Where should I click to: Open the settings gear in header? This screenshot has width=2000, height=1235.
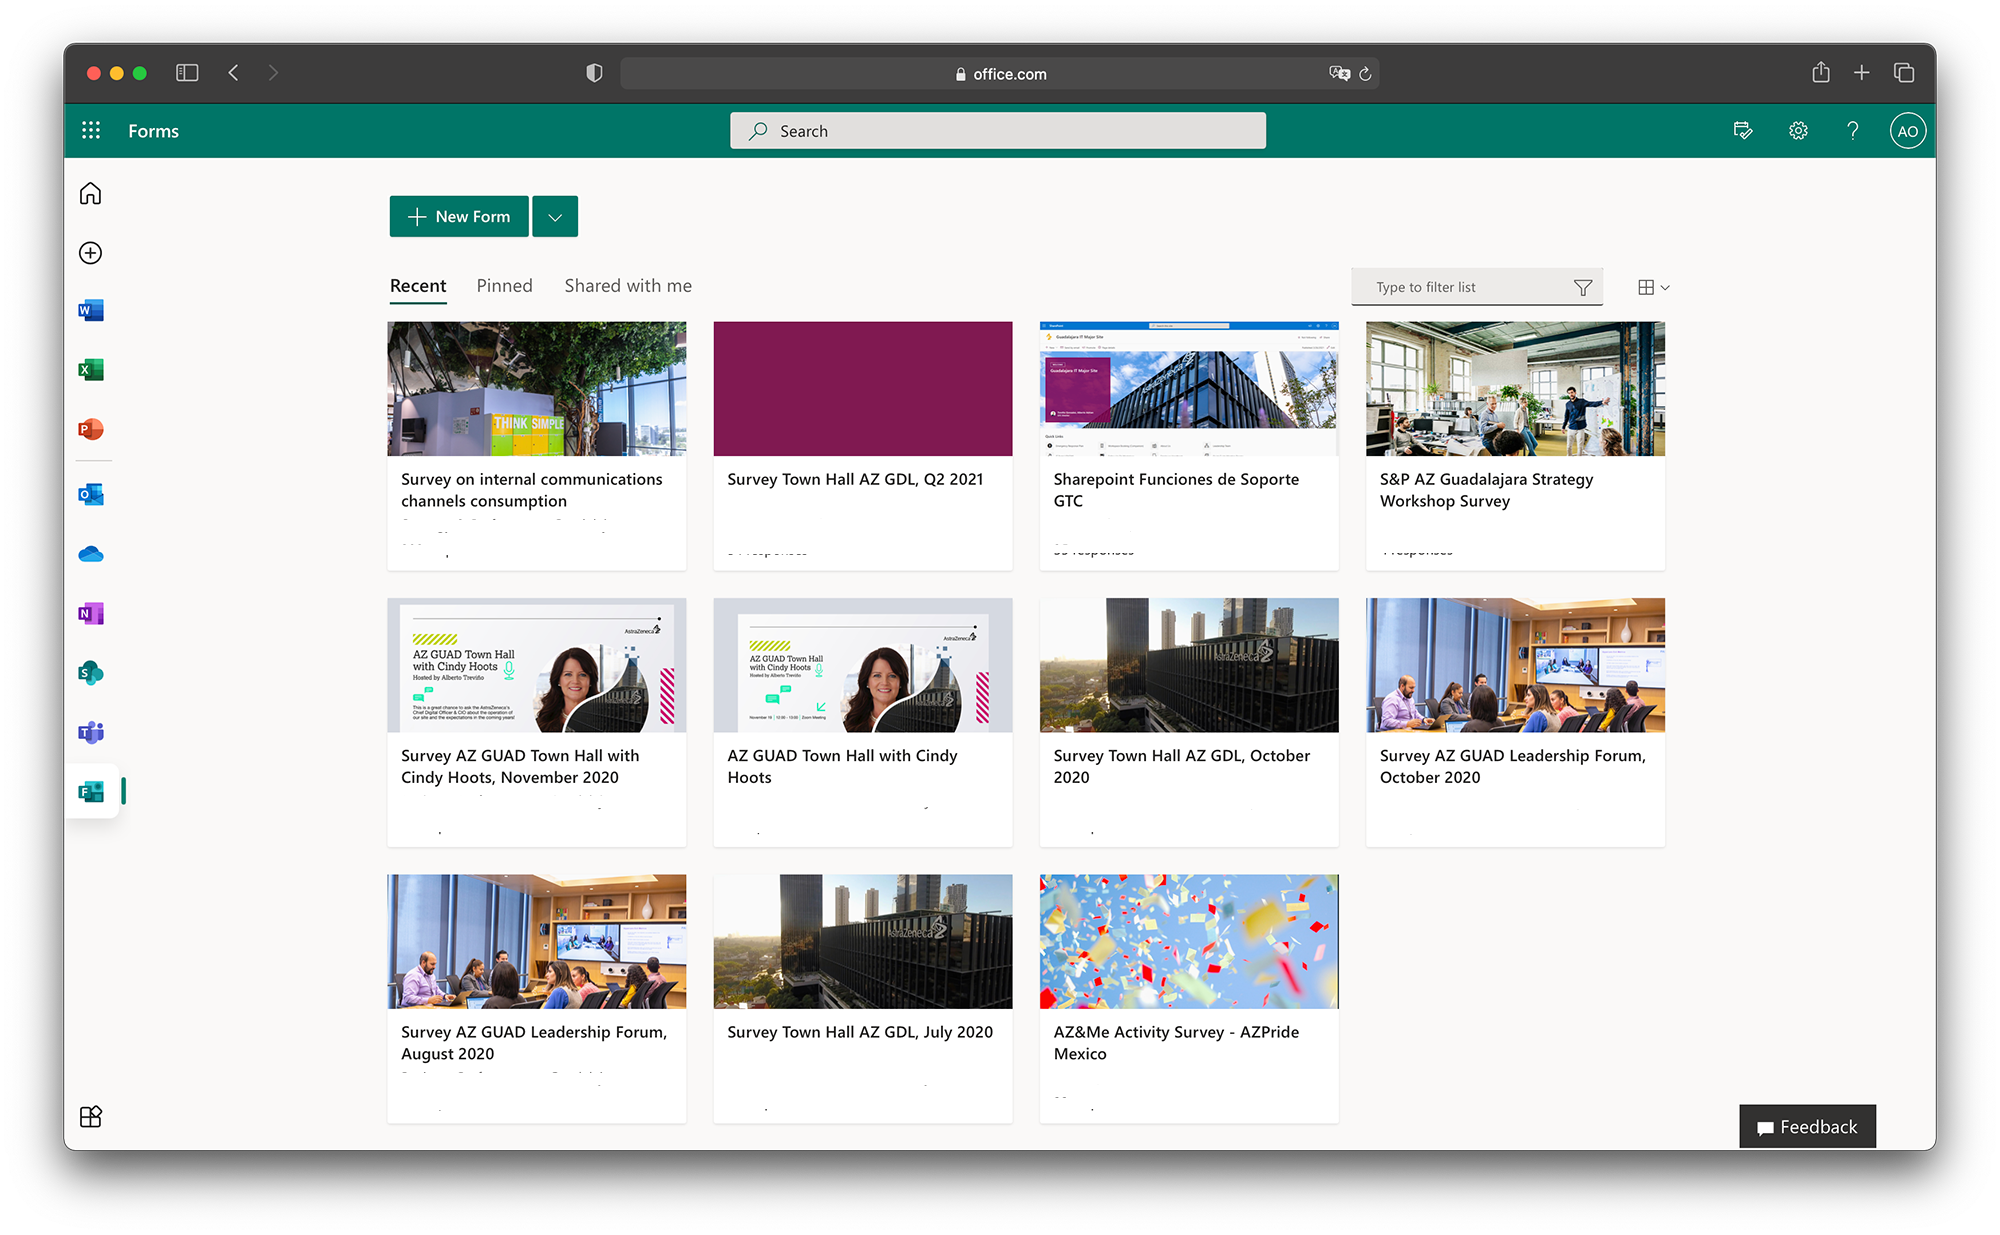coord(1798,131)
